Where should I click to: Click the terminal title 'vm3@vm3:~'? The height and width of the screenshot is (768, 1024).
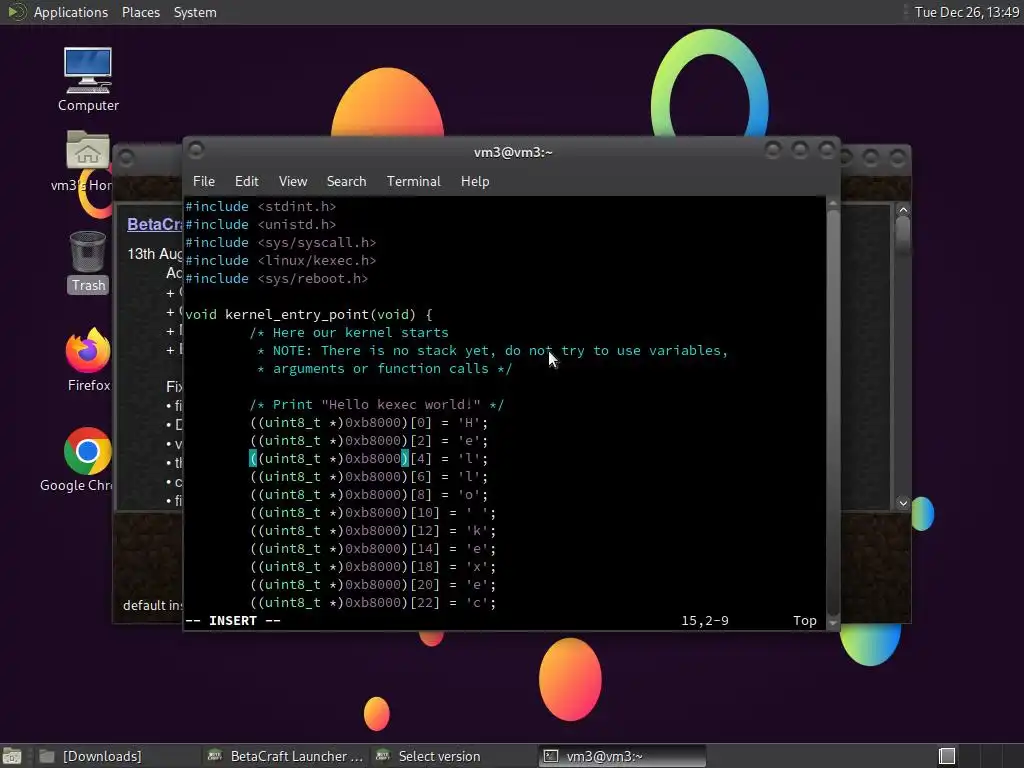(x=513, y=152)
